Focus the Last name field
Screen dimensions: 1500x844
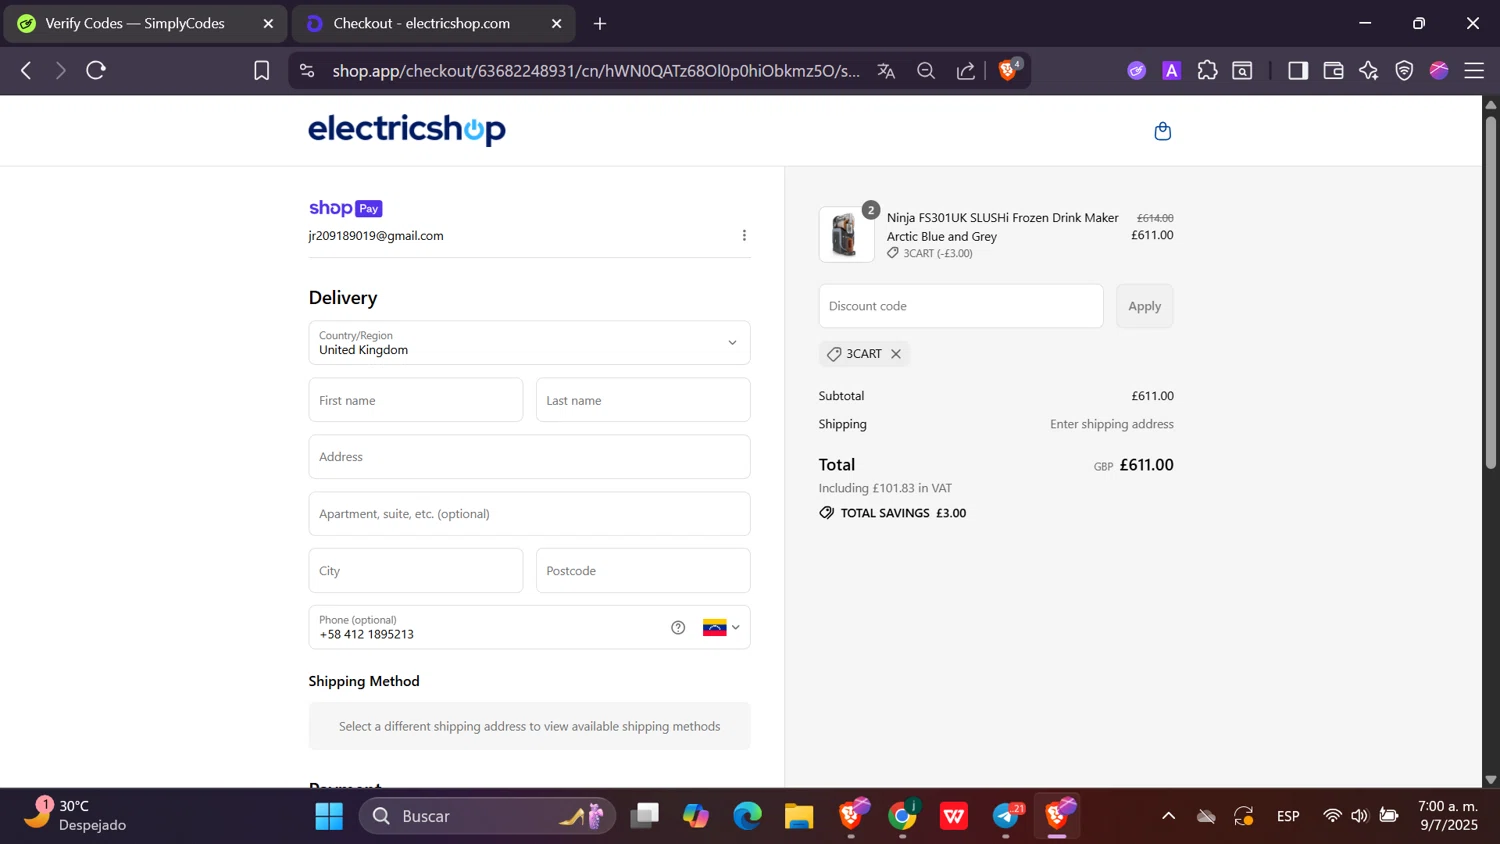click(x=643, y=400)
